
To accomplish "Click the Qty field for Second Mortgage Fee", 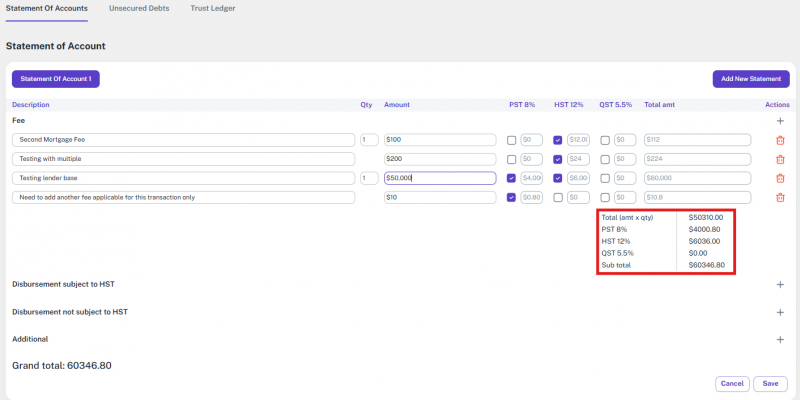I will pos(369,140).
